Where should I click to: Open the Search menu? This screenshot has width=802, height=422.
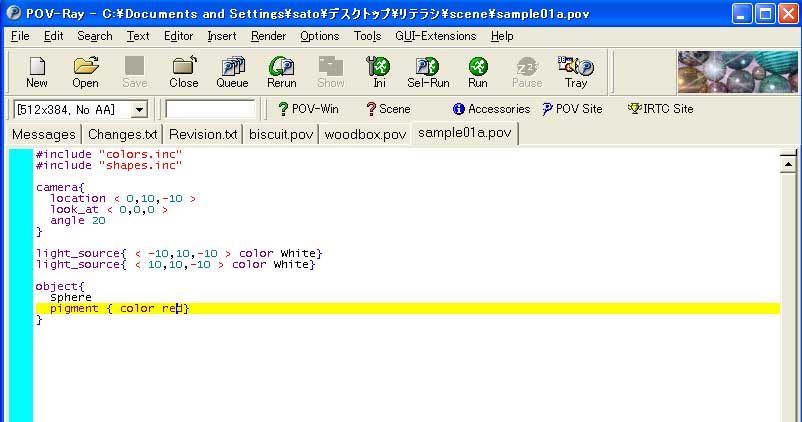coord(95,36)
